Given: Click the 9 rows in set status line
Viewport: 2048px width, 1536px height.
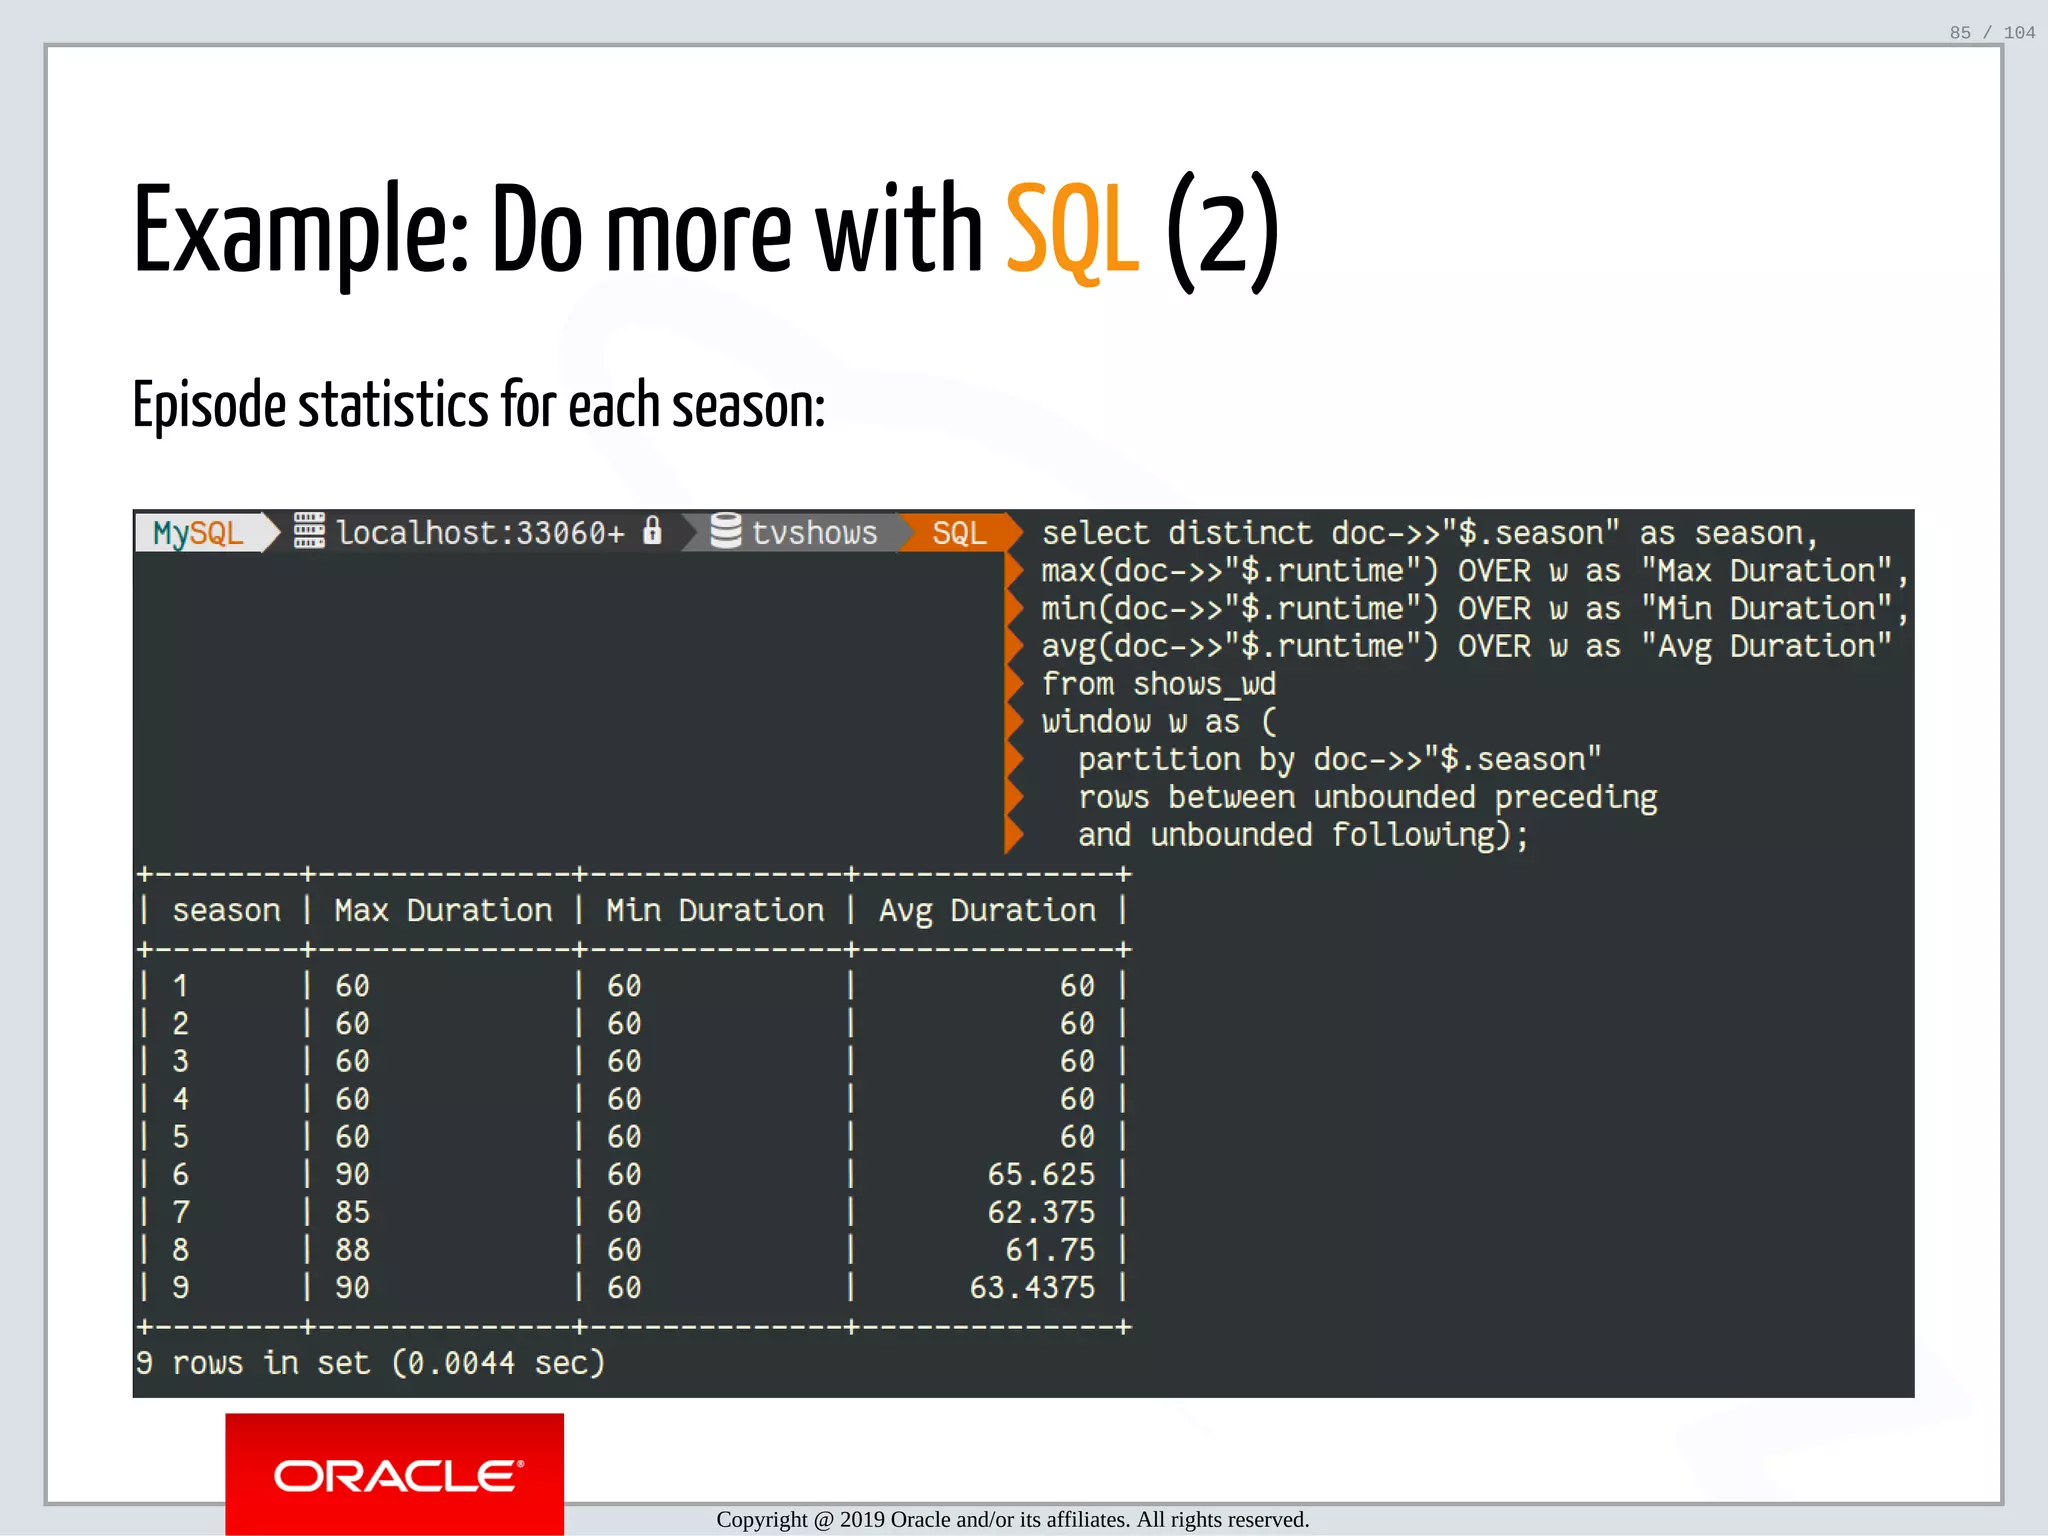Looking at the screenshot, I should point(370,1363).
